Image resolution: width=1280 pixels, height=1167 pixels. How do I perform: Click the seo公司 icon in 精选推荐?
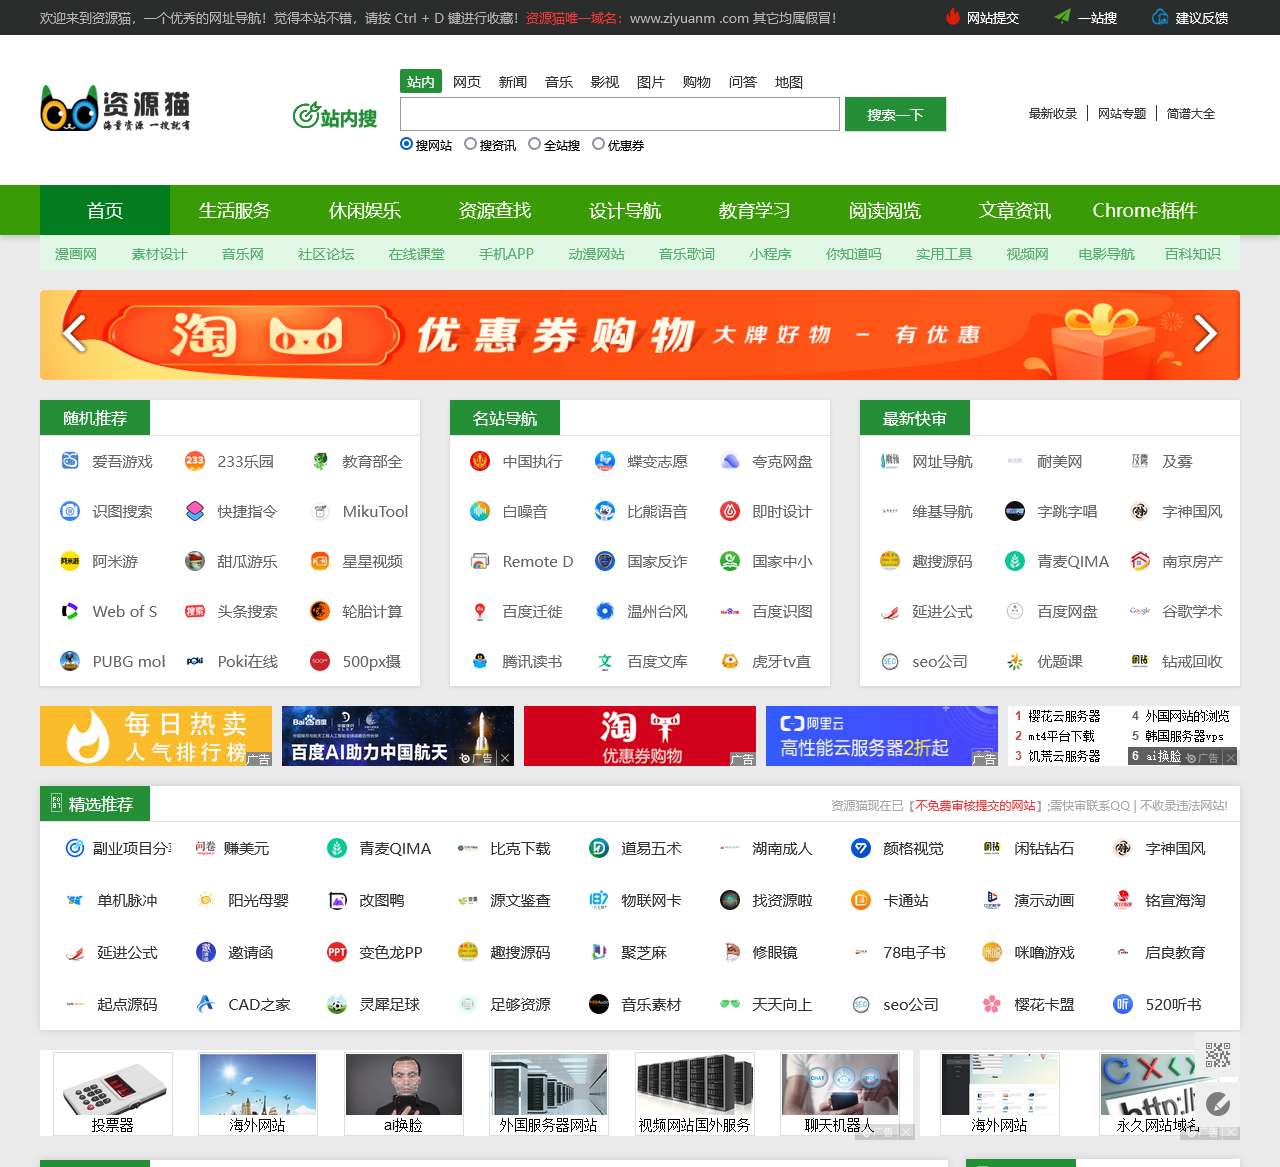pyautogui.click(x=861, y=1004)
